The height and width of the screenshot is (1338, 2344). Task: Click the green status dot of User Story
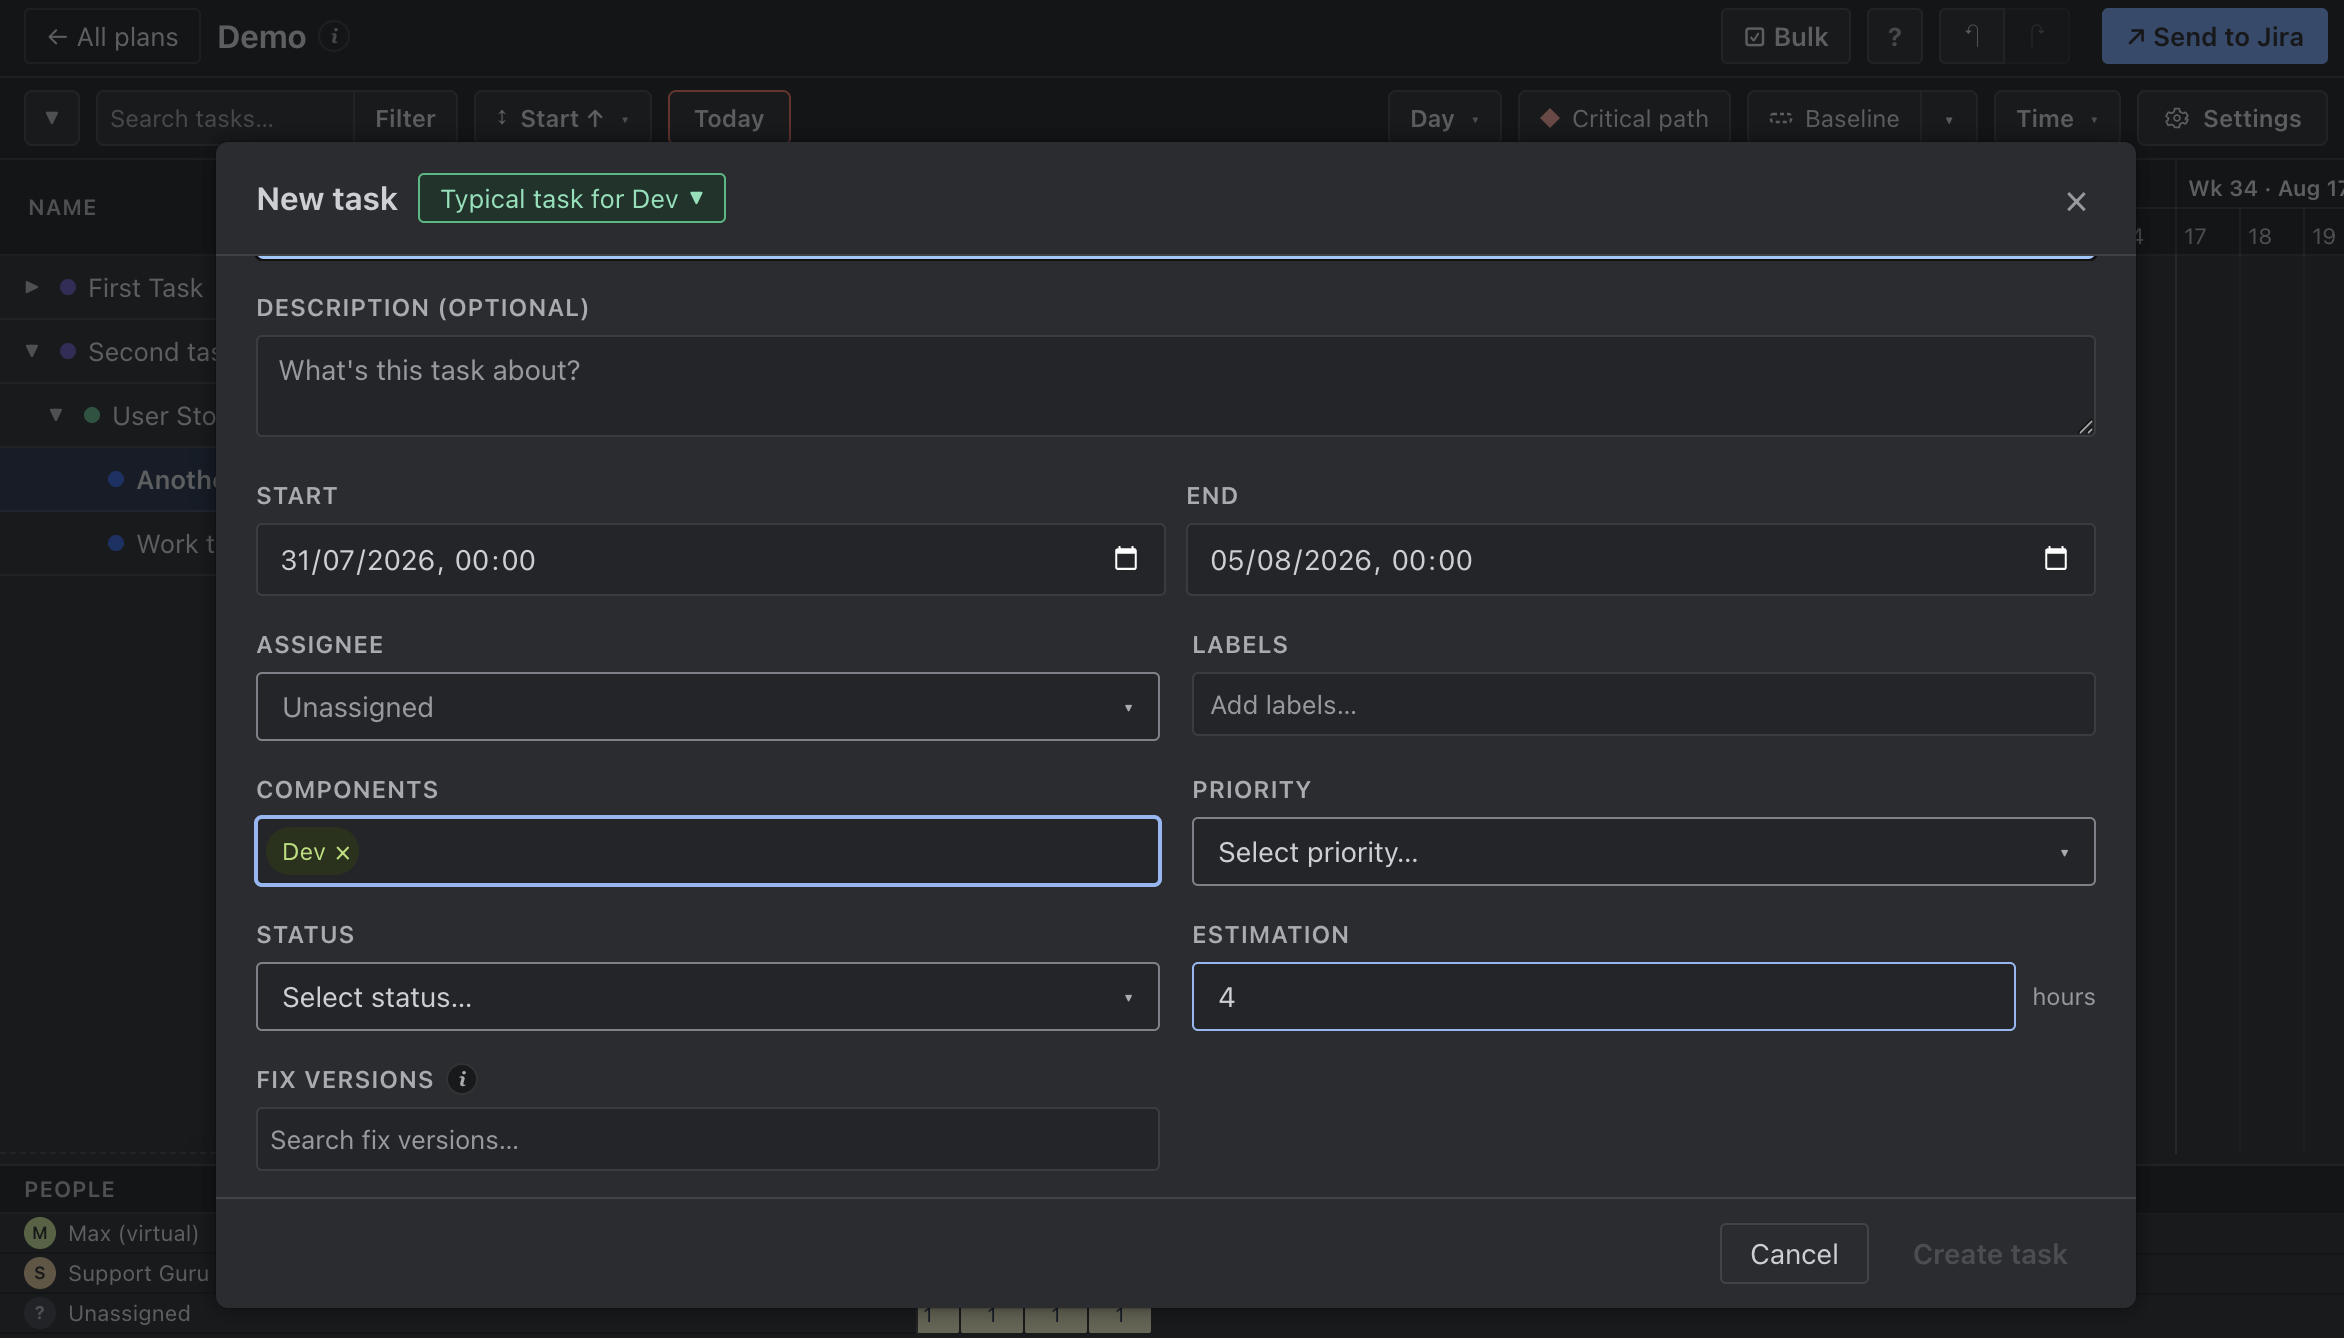click(x=92, y=415)
